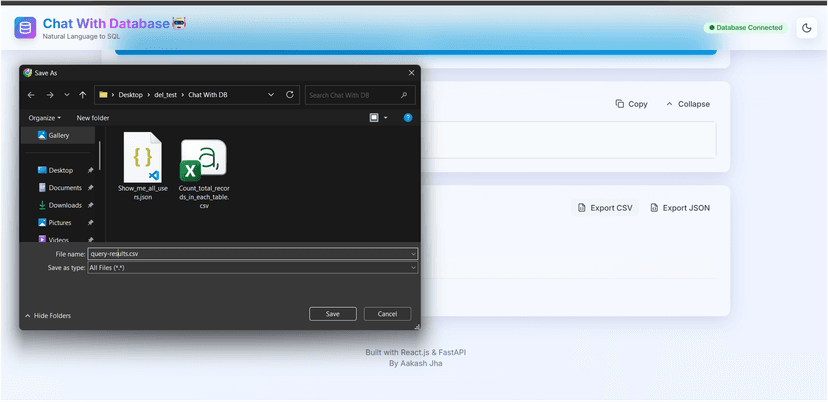
Task: Collapse the query section
Action: click(x=688, y=104)
